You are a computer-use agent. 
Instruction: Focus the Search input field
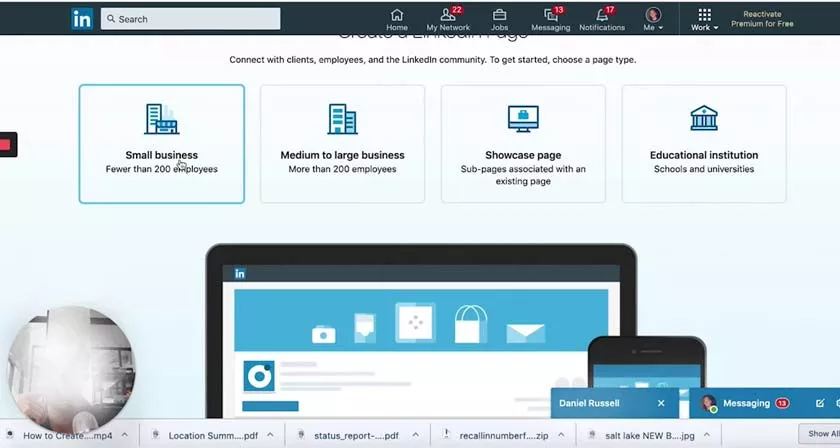(x=190, y=19)
